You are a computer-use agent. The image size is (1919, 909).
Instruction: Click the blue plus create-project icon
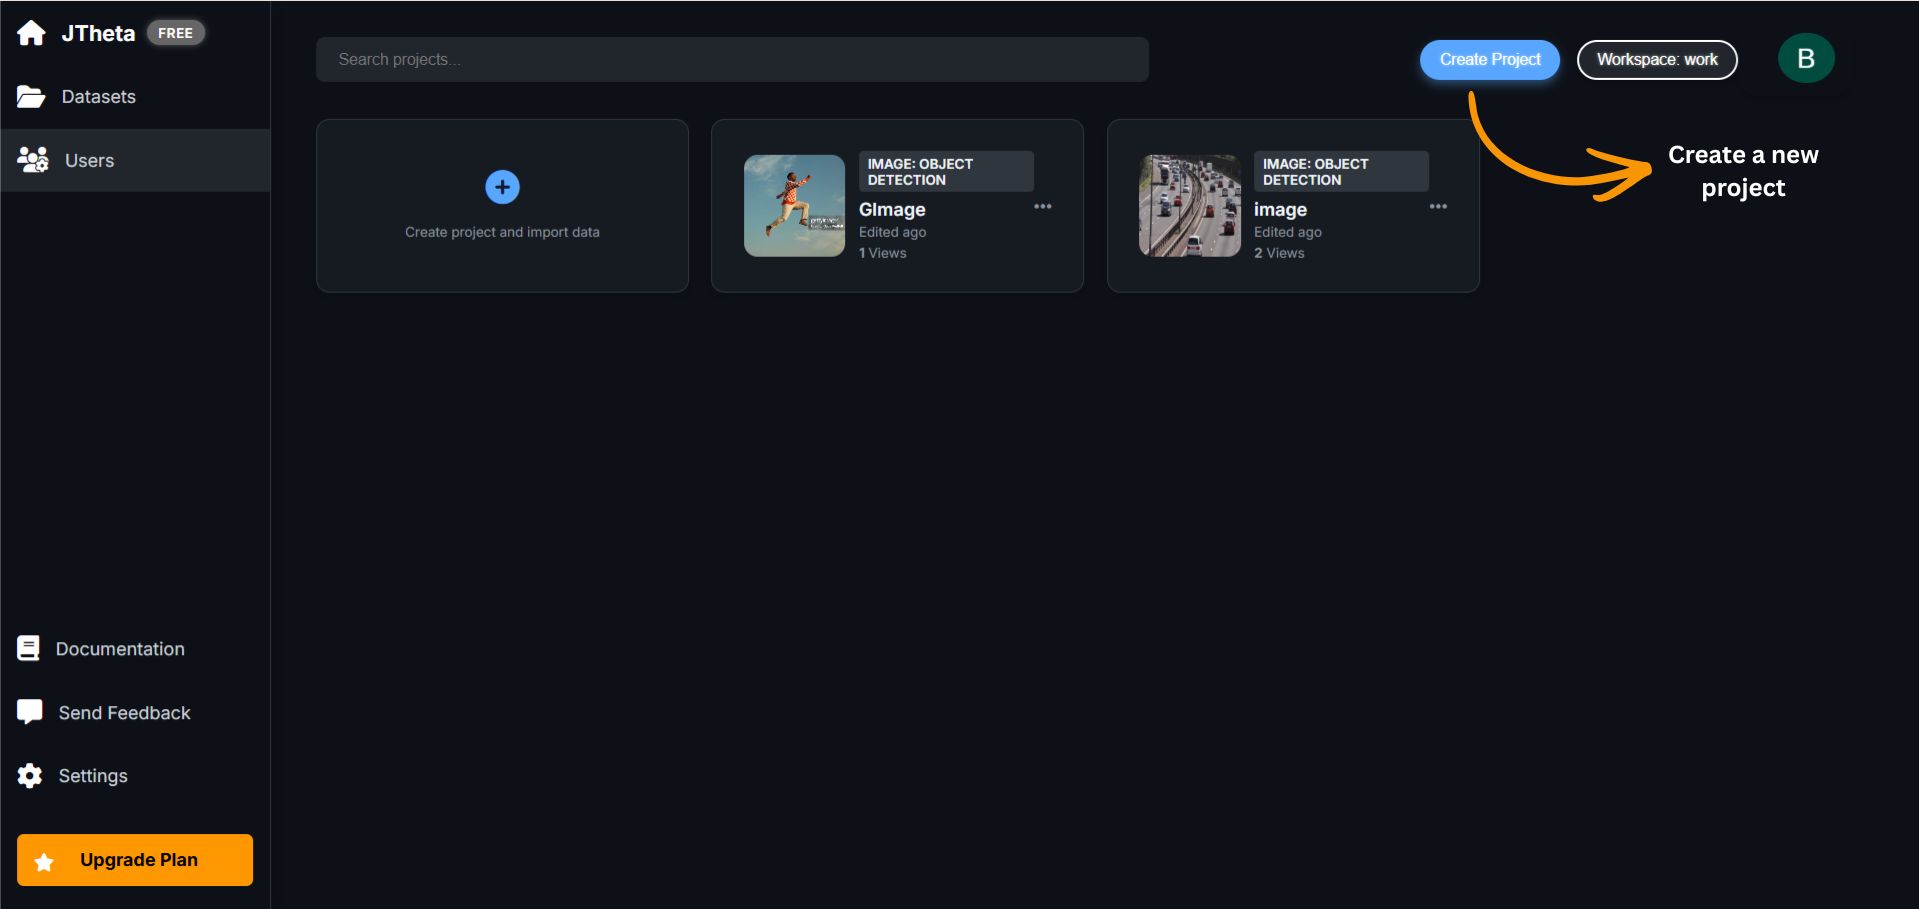[502, 187]
